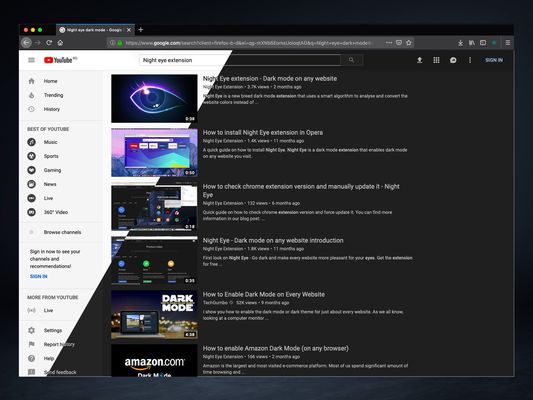Screen dimensions: 533x400
Task: Open the Firefox library icon
Action: (472, 42)
